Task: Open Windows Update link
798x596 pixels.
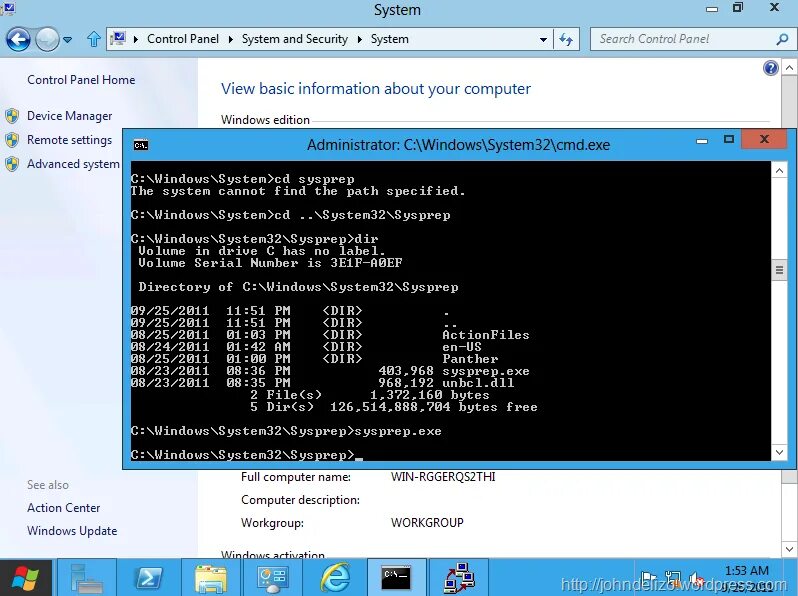Action: pos(72,531)
